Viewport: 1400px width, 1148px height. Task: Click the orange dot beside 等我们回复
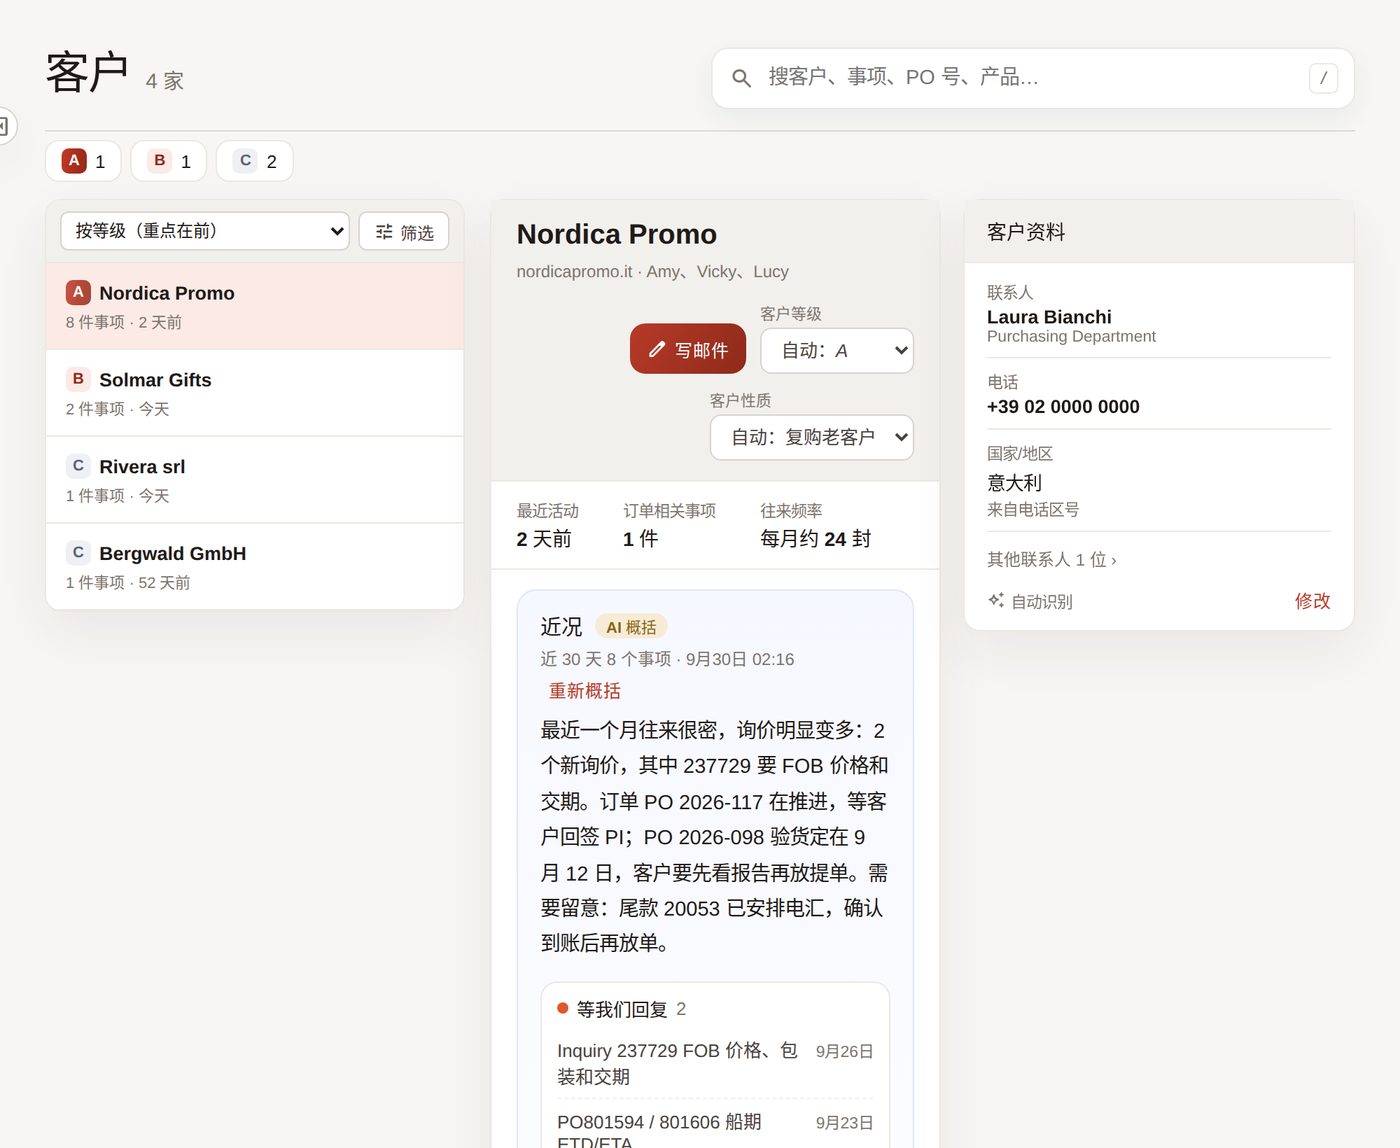[563, 1008]
